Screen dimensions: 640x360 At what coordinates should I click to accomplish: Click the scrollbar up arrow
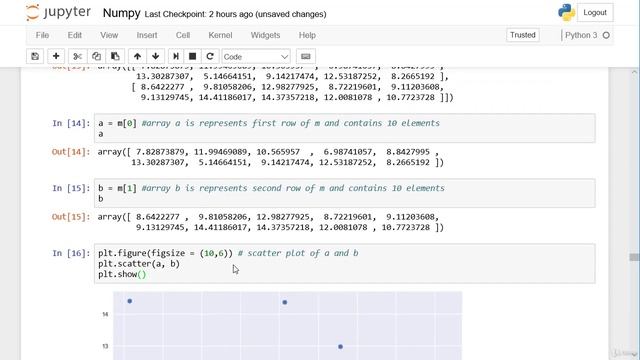click(x=634, y=72)
